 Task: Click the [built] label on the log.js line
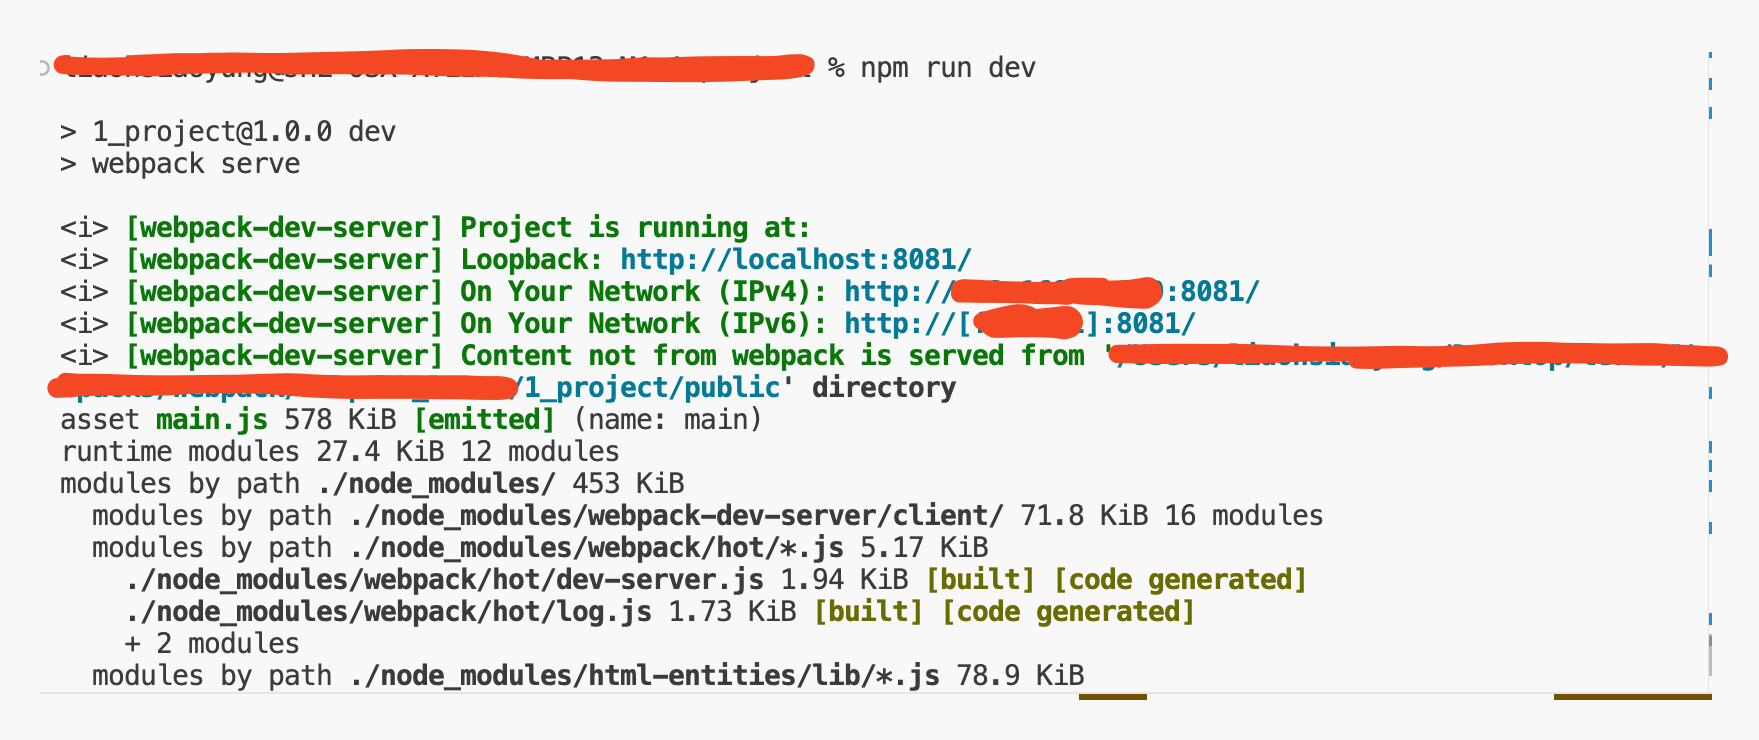868,612
